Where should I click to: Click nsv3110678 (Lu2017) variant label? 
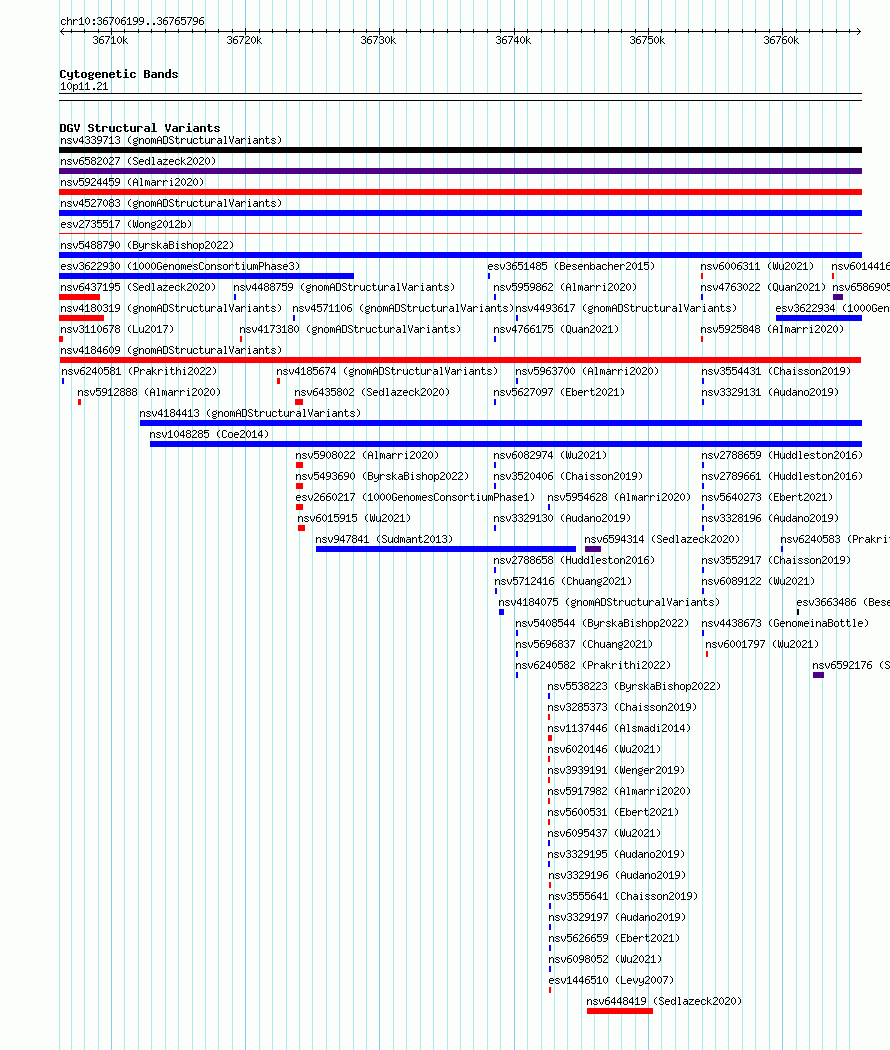click(117, 329)
